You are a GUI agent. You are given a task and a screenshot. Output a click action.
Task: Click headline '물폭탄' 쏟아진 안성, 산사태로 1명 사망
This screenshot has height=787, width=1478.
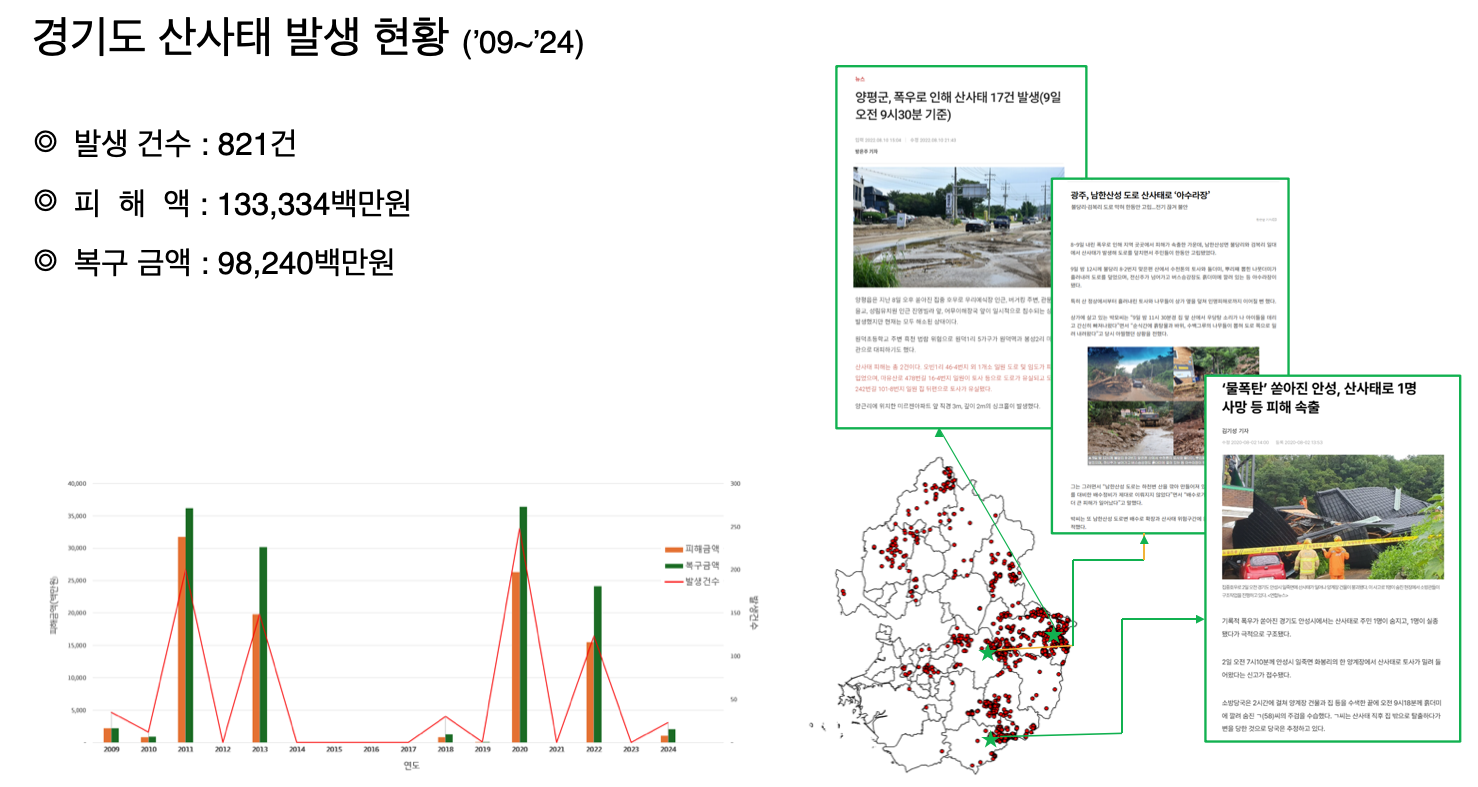coord(1318,398)
